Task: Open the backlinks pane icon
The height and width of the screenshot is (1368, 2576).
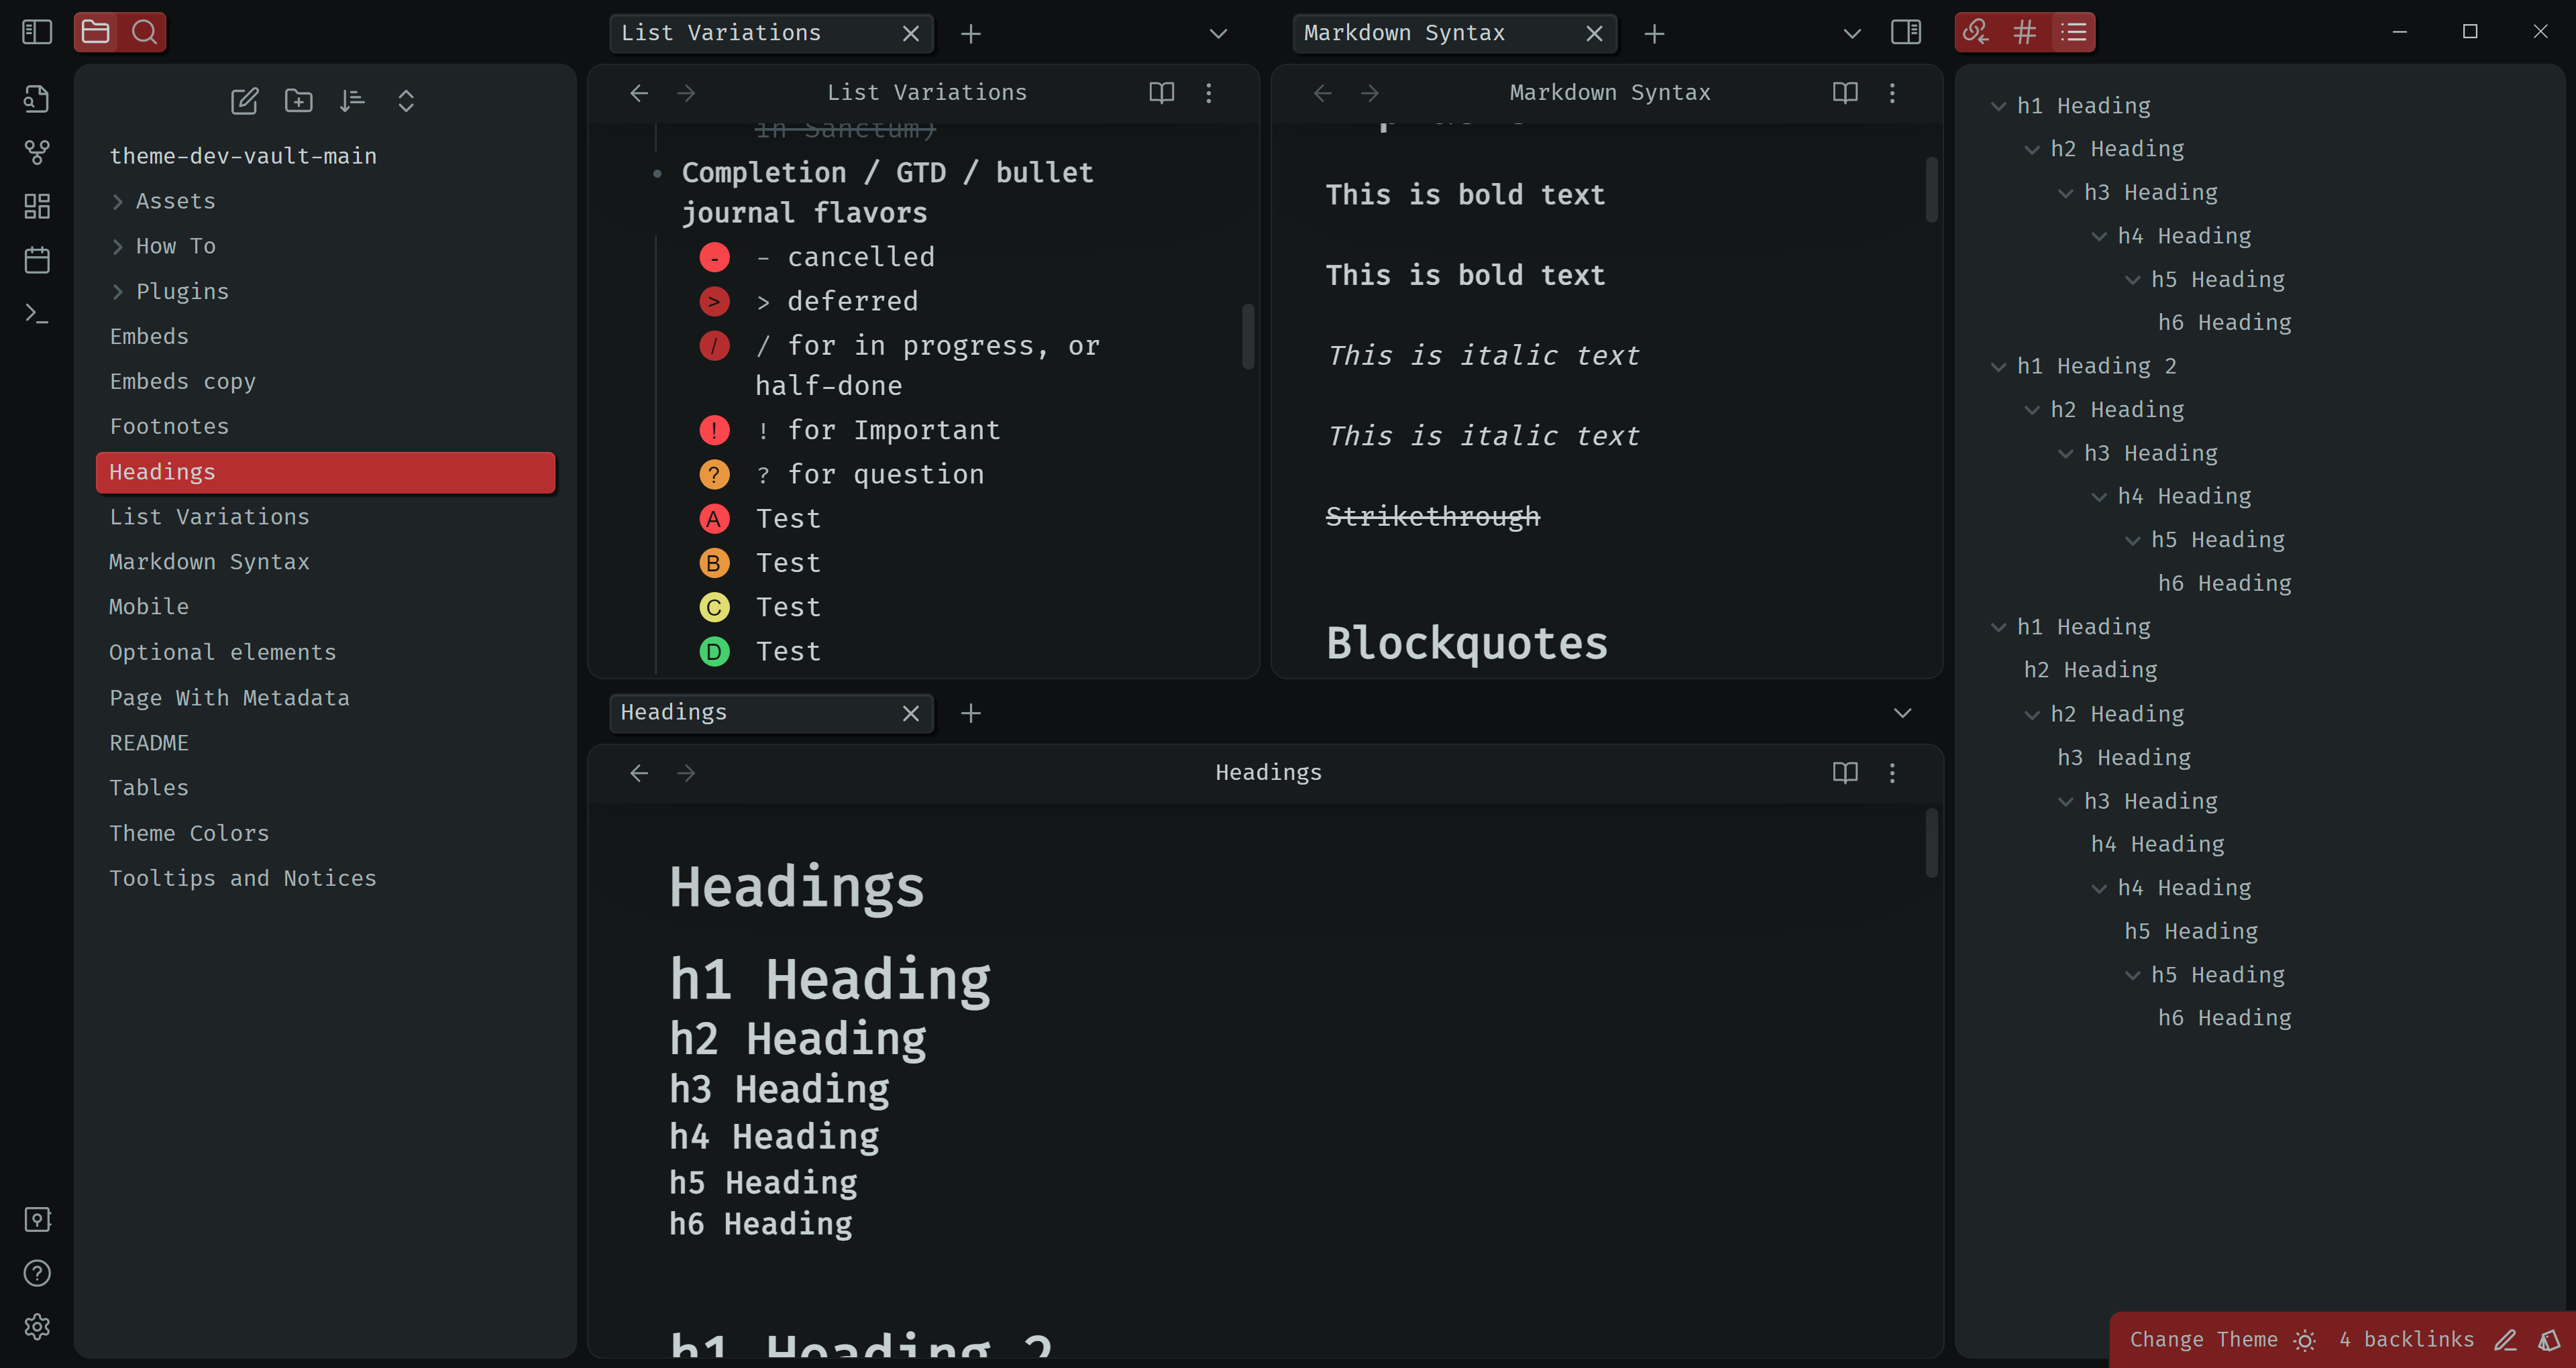Action: point(1976,32)
